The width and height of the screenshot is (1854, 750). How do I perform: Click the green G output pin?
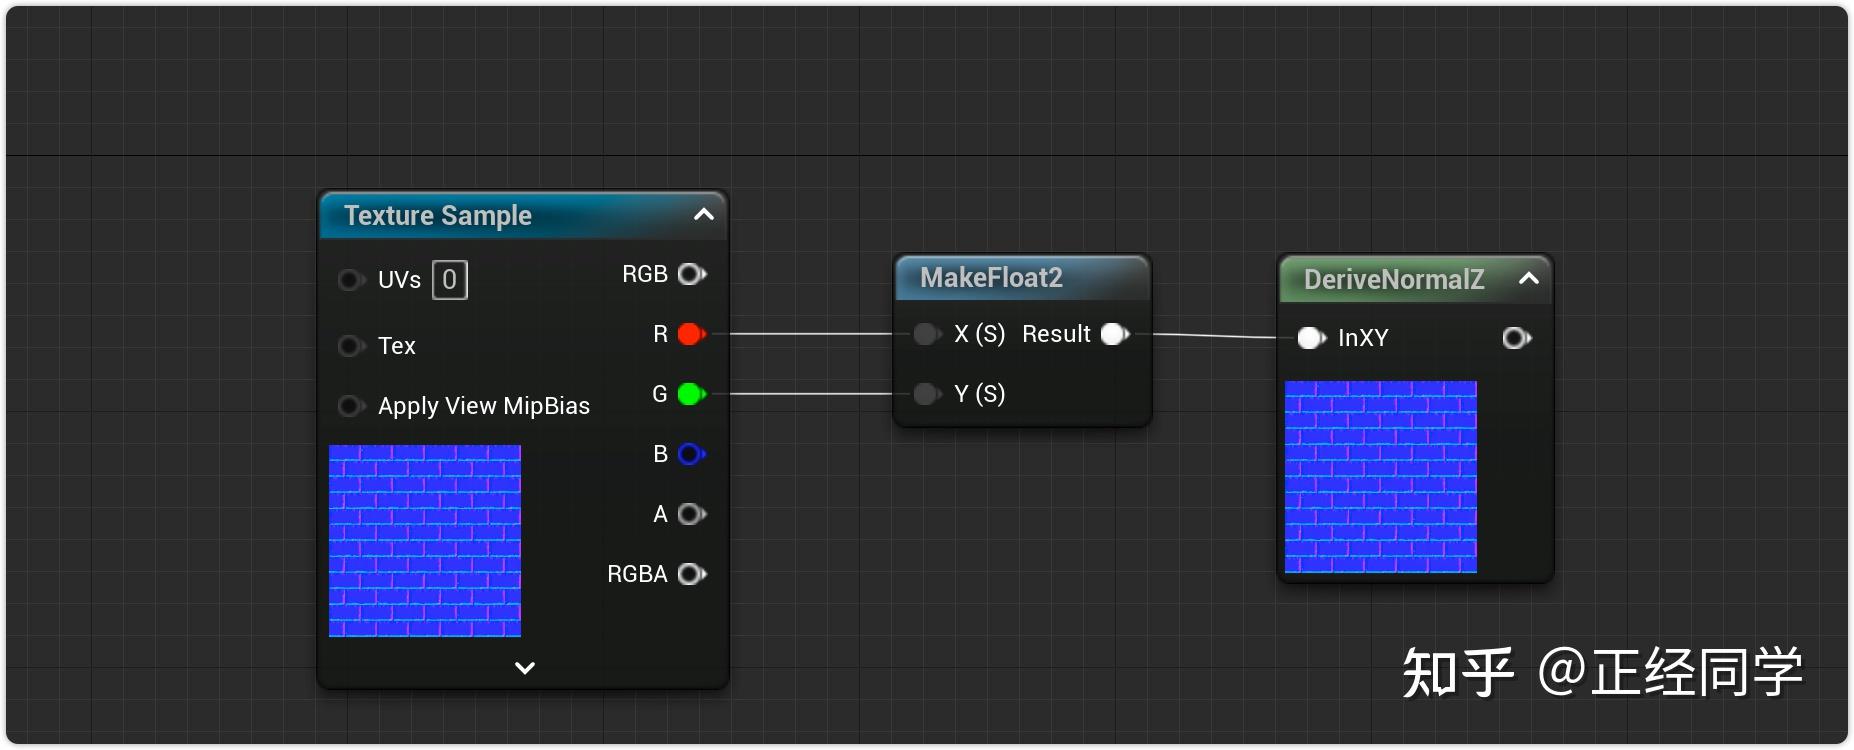point(691,394)
